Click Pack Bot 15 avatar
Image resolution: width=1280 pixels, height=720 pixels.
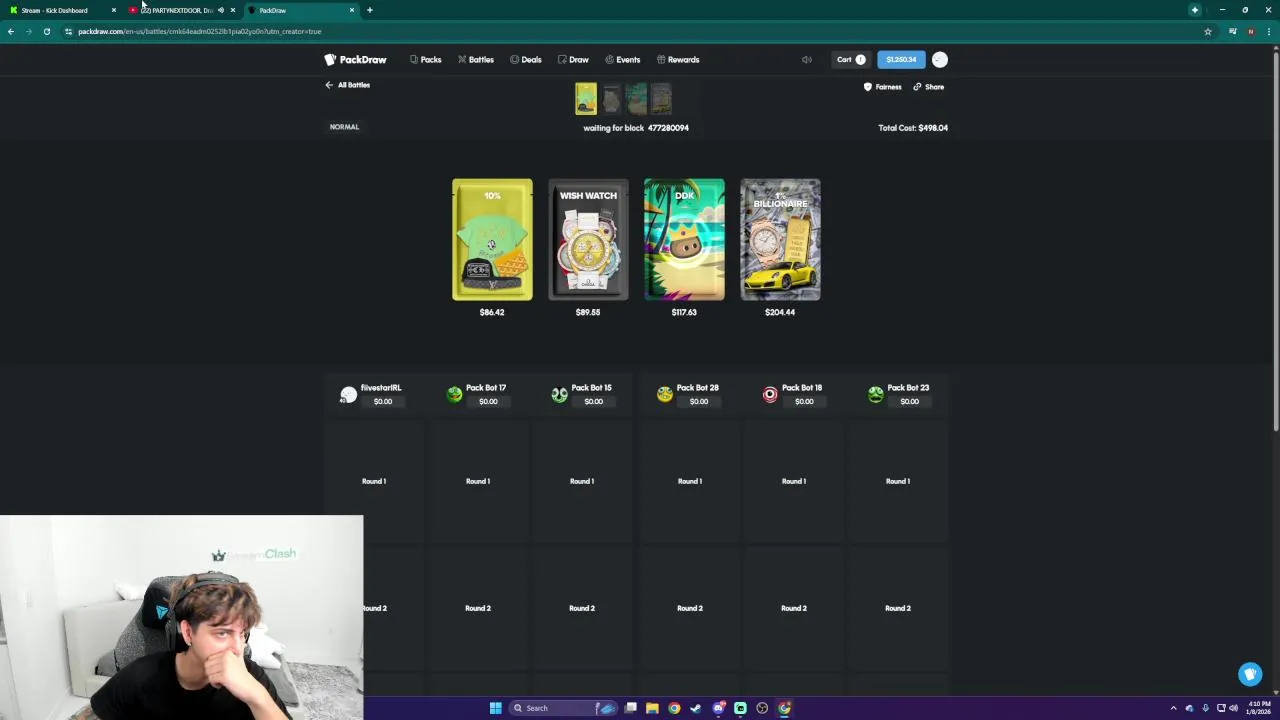coord(559,395)
